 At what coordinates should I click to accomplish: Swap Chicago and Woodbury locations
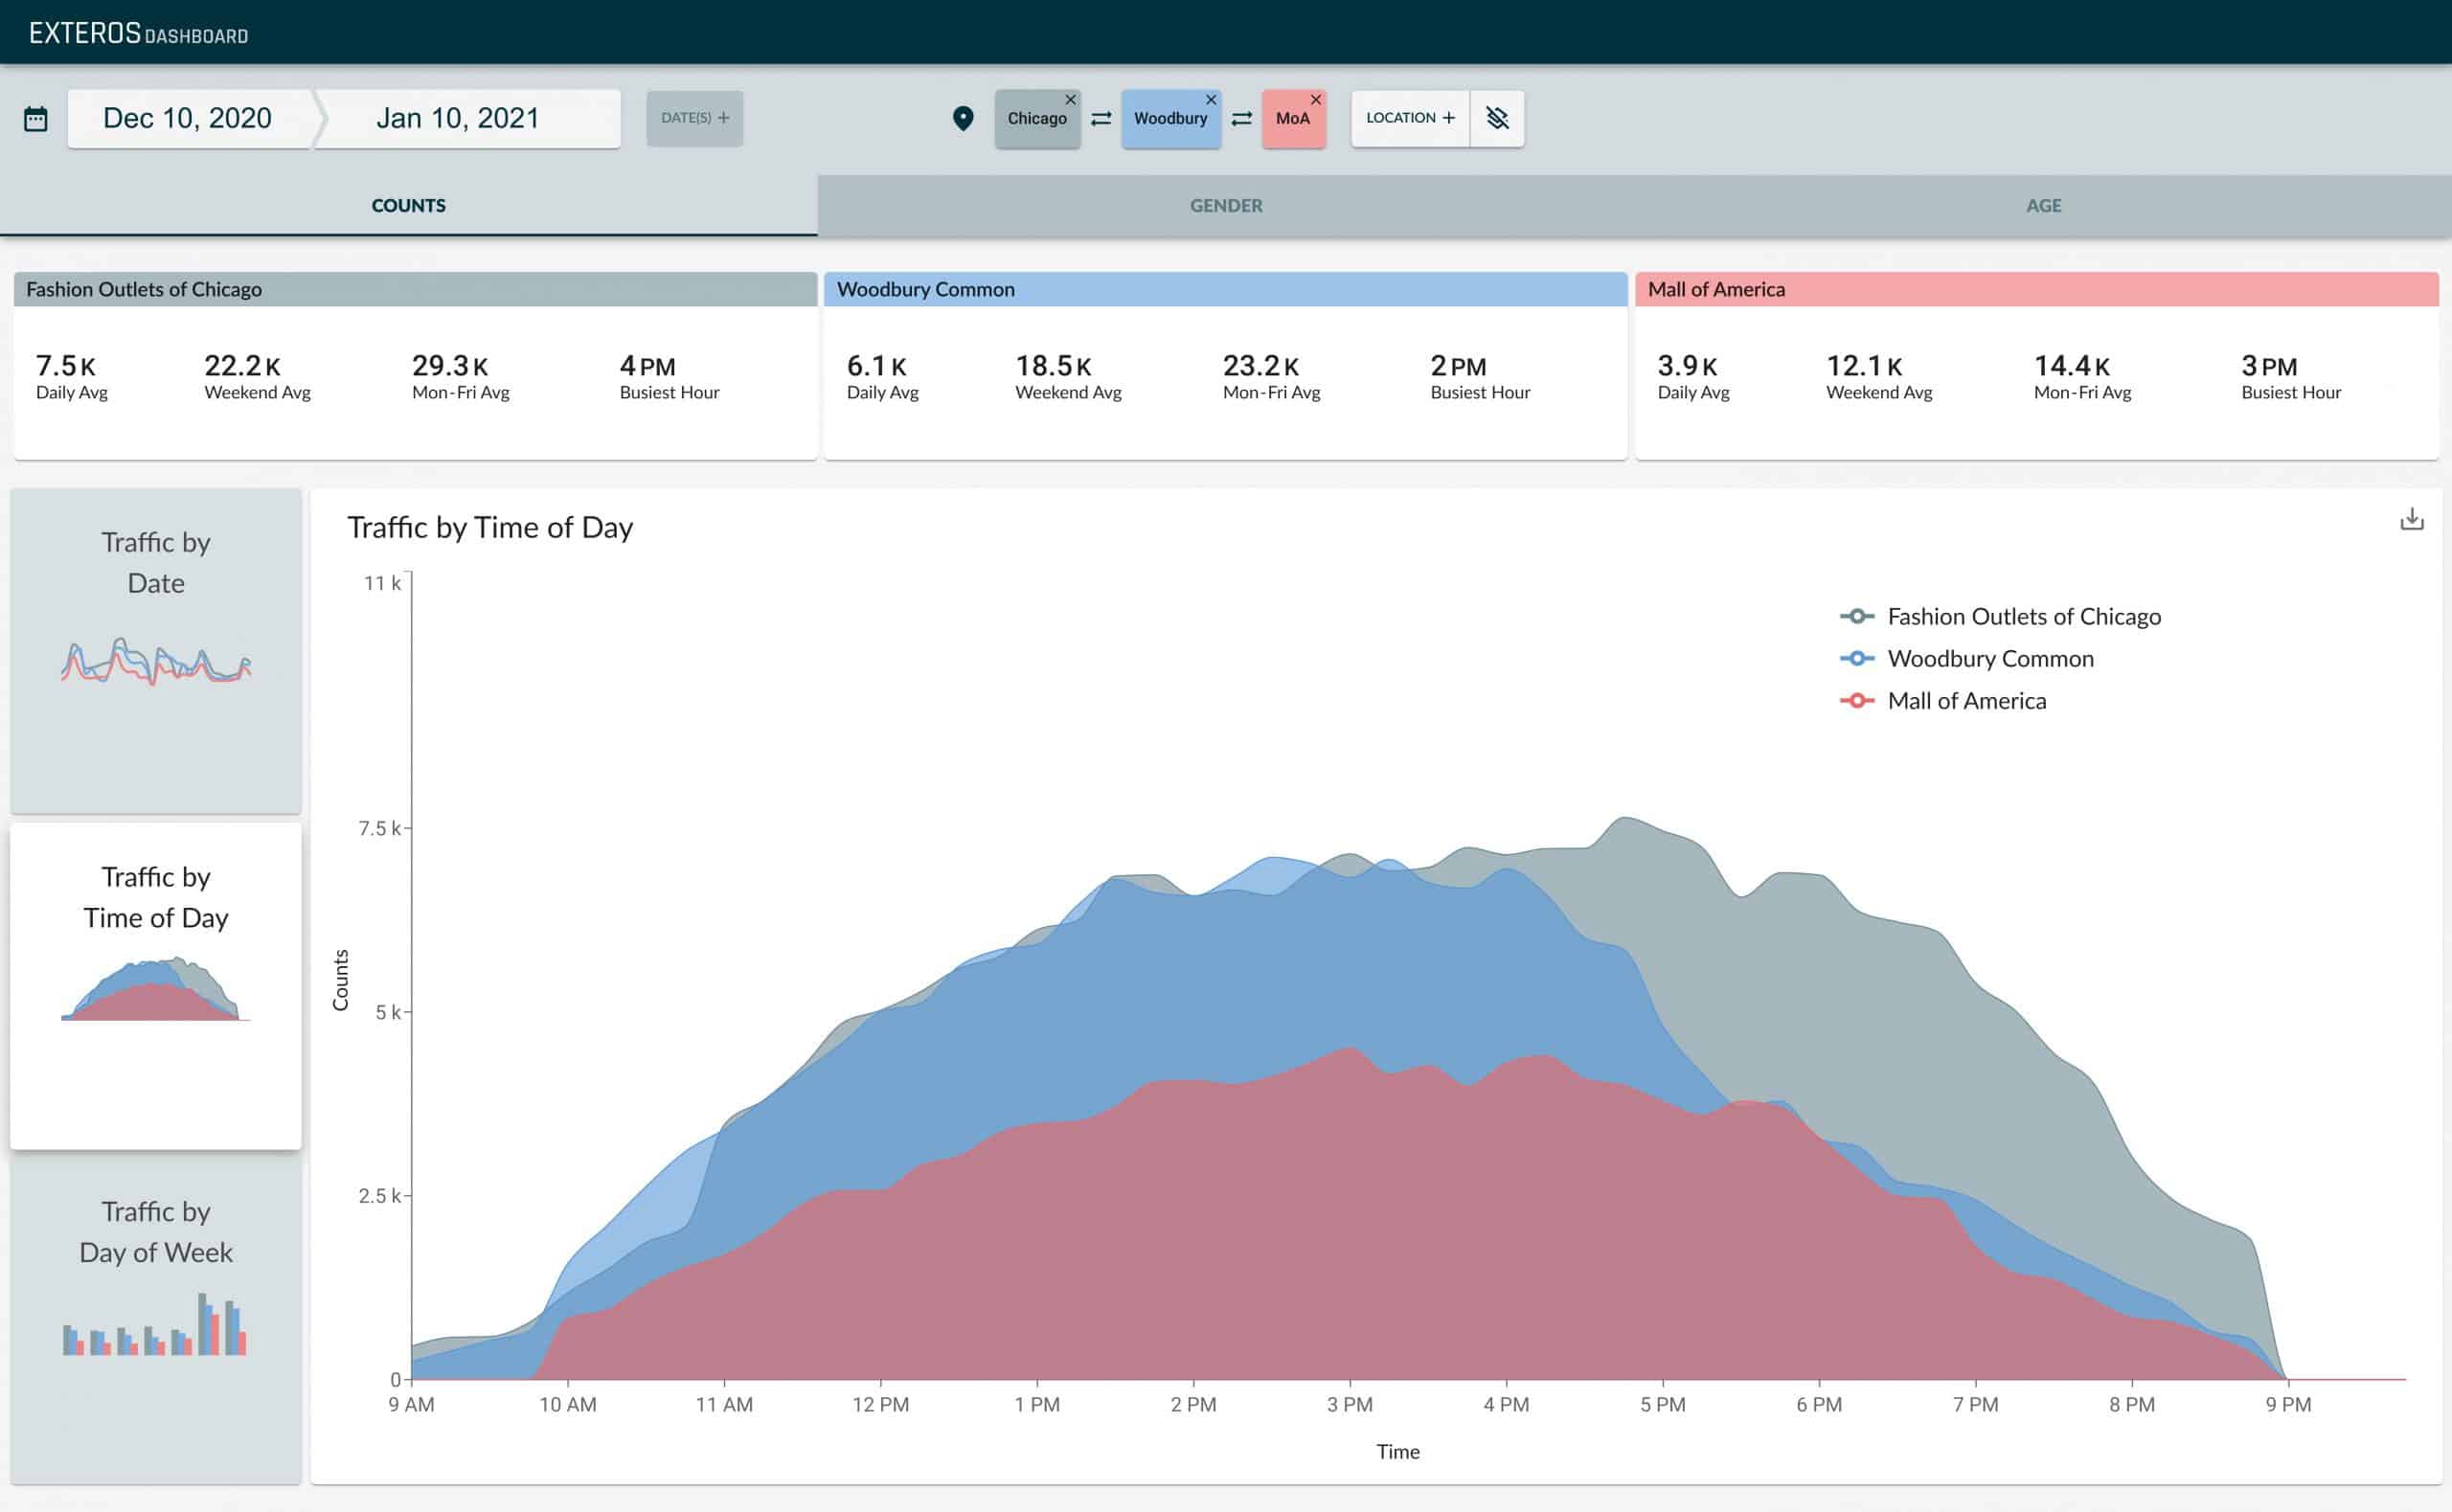[x=1101, y=119]
